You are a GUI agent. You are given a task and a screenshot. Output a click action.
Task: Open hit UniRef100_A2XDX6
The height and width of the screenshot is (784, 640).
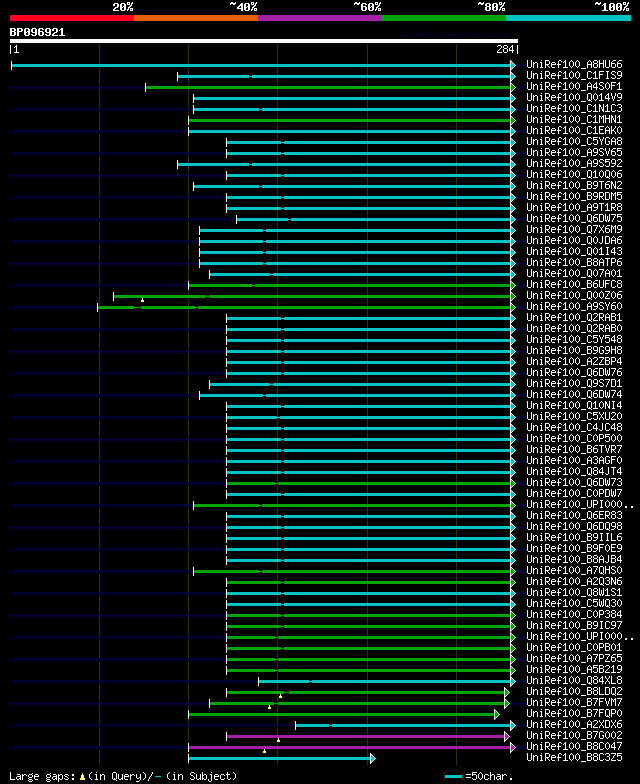pos(574,724)
